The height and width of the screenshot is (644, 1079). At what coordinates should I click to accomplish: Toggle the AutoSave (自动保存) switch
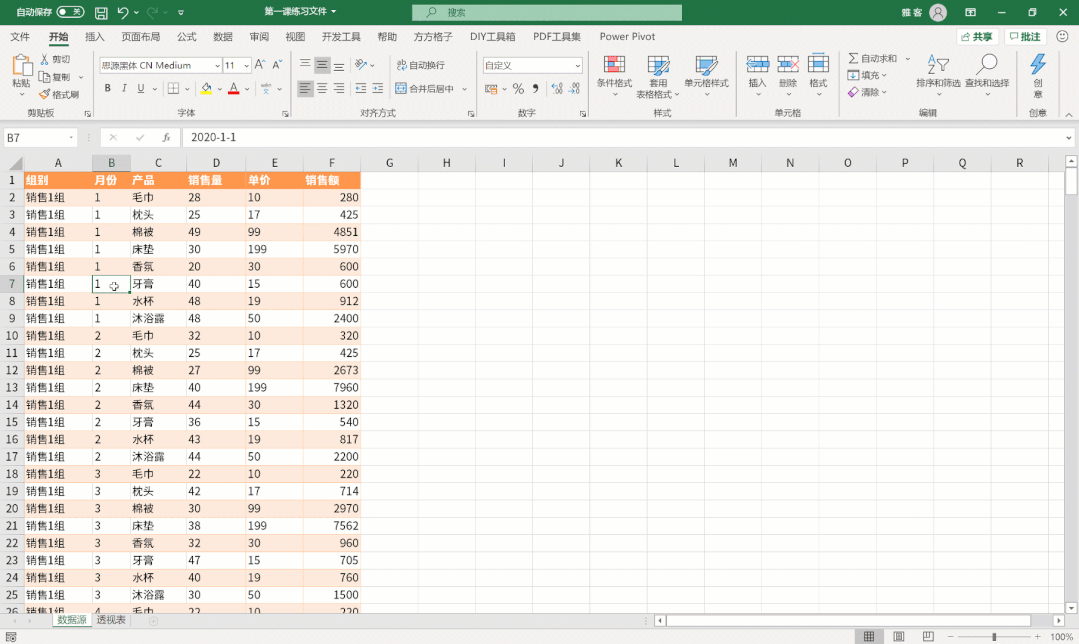pyautogui.click(x=70, y=12)
